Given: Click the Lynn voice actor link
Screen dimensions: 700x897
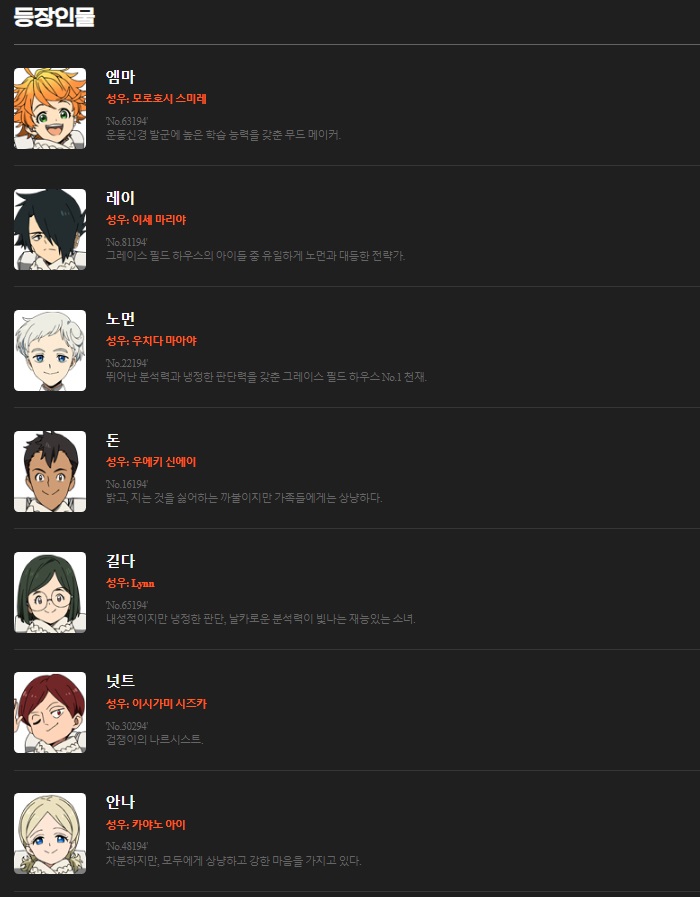Looking at the screenshot, I should [143, 583].
